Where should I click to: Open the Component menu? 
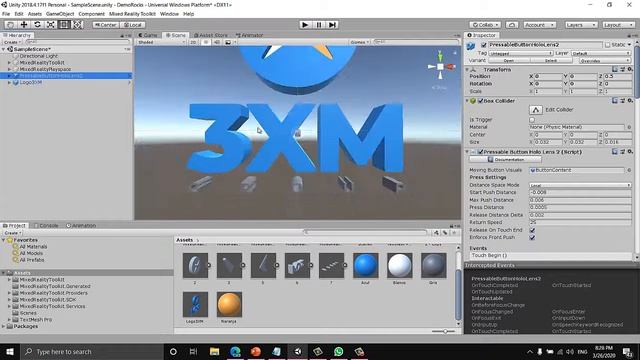[91, 14]
